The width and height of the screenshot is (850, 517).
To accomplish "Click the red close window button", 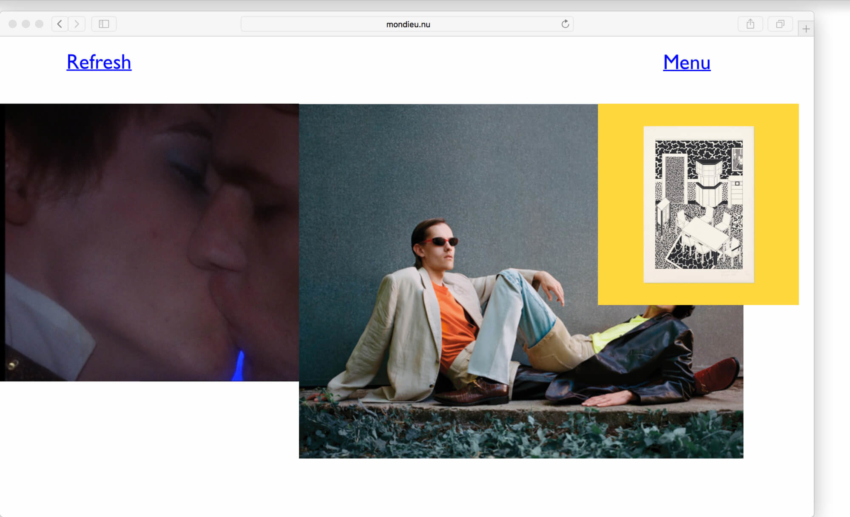I will point(12,24).
